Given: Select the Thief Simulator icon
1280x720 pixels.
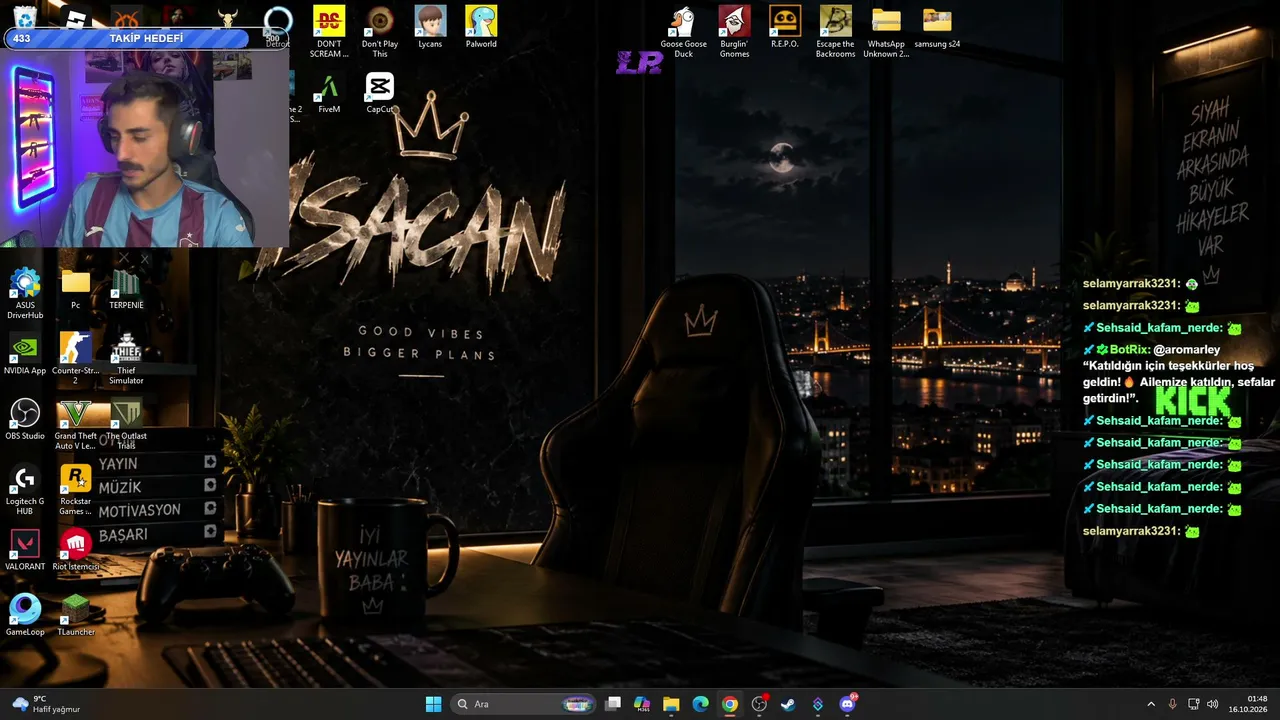Looking at the screenshot, I should [x=126, y=358].
